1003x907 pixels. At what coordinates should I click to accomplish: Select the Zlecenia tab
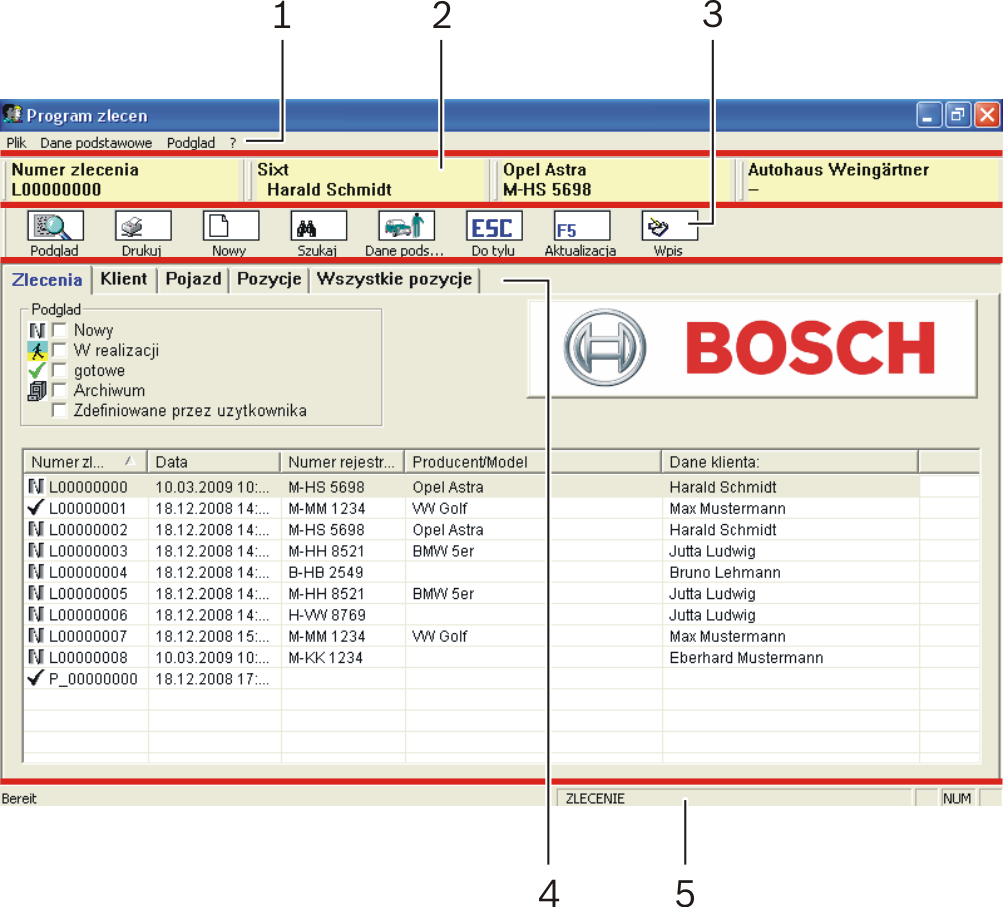[x=47, y=280]
